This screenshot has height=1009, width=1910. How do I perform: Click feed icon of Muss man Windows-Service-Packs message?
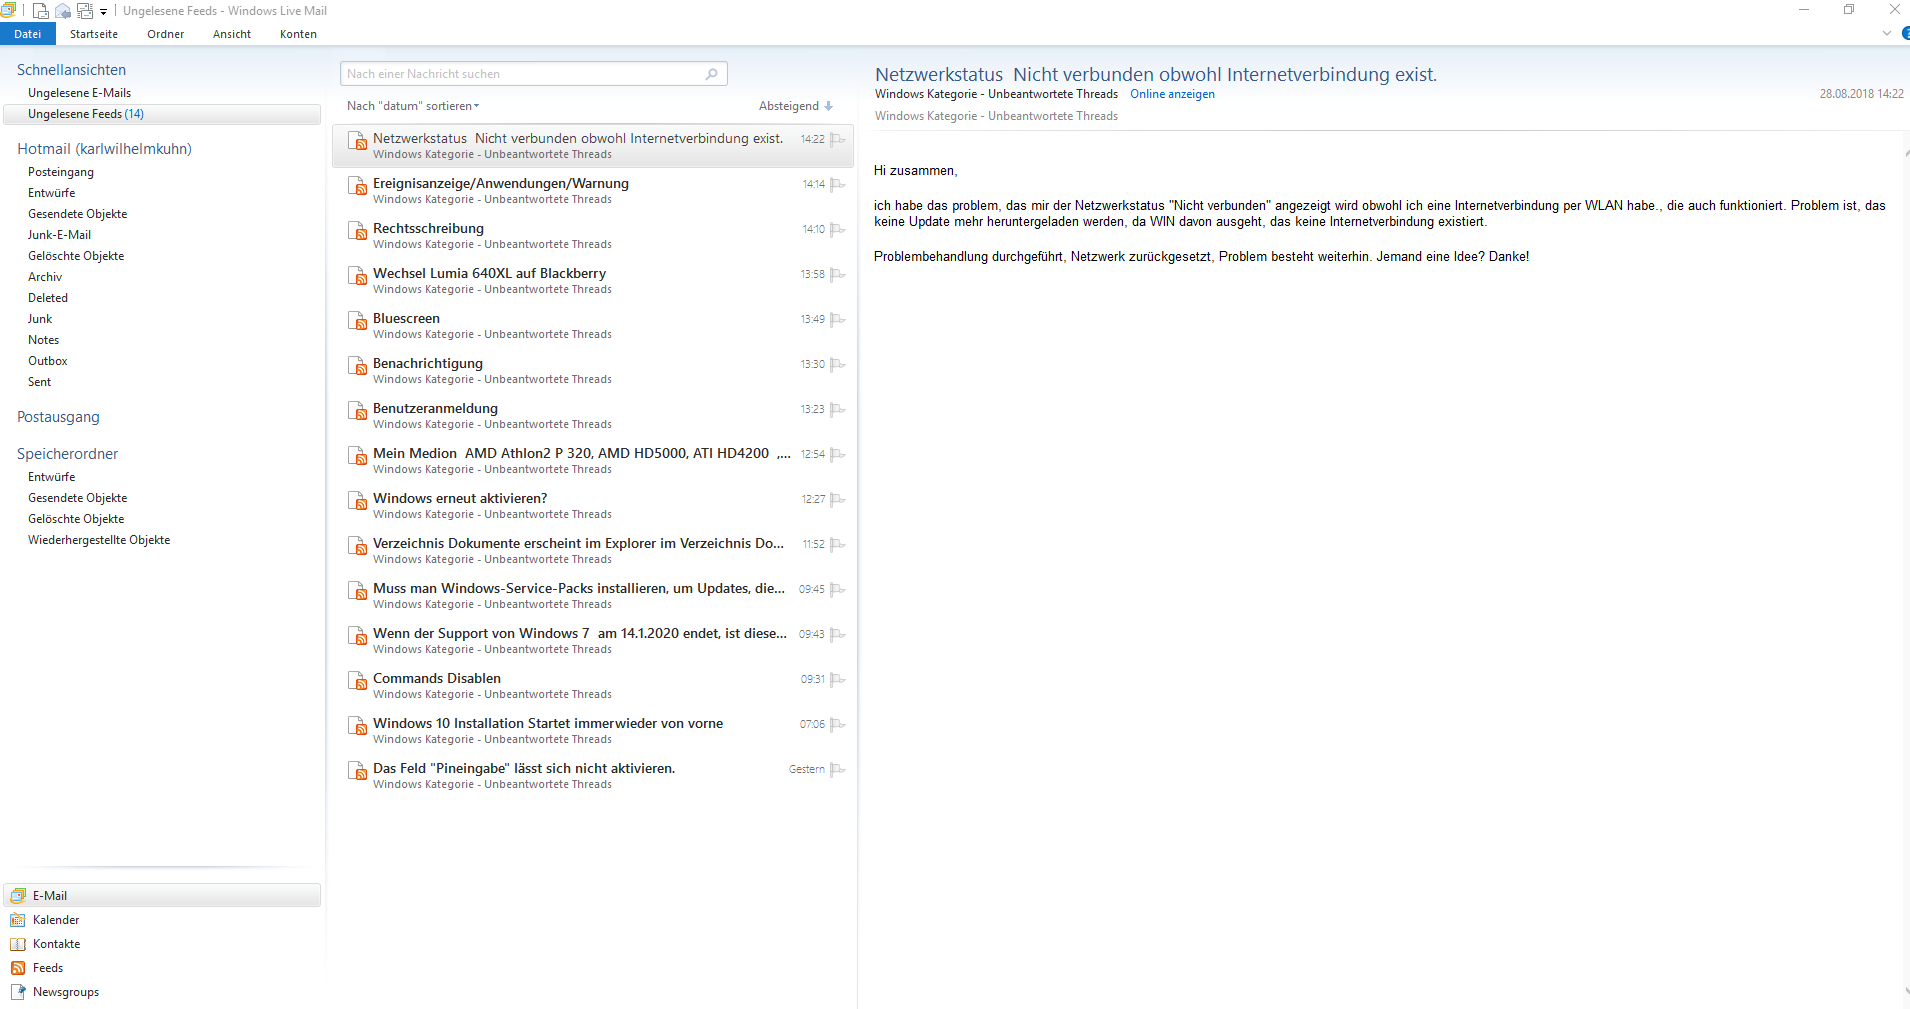point(357,591)
